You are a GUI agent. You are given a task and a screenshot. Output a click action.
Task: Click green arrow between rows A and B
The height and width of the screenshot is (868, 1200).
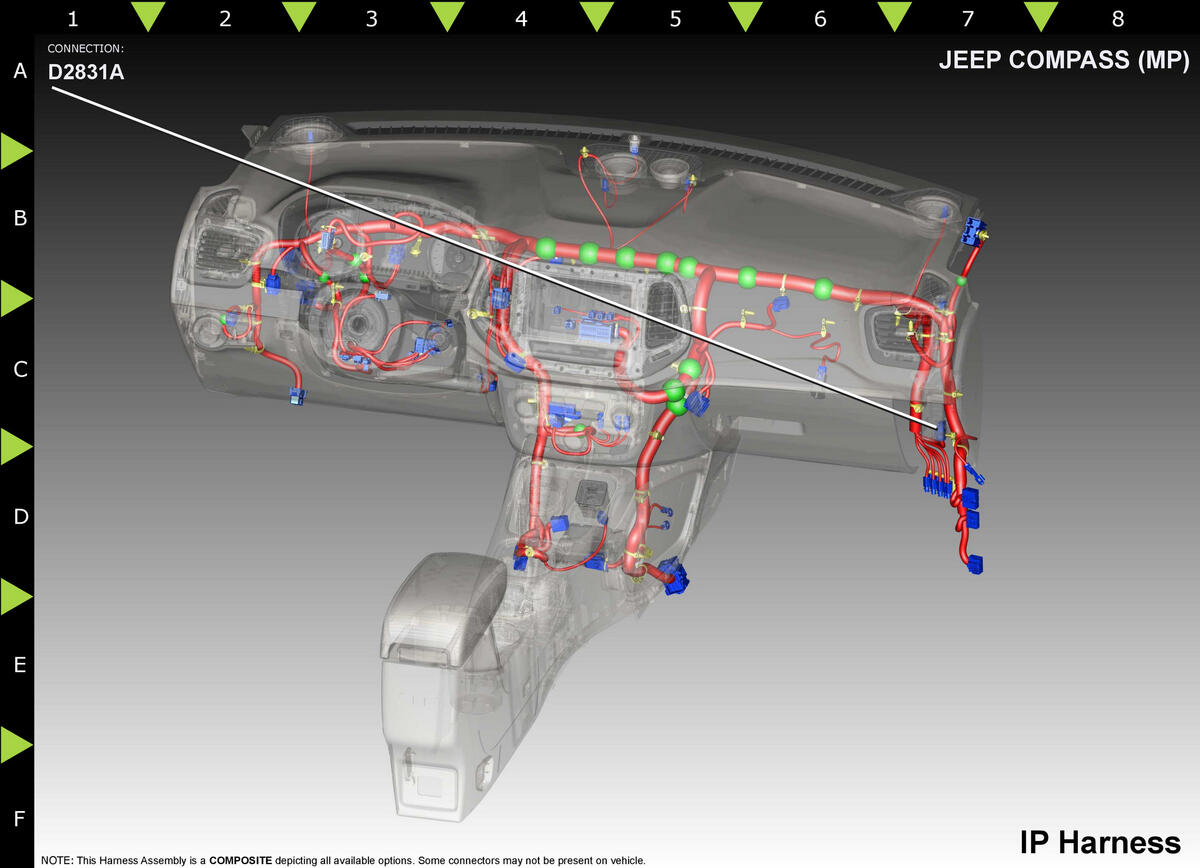pyautogui.click(x=15, y=150)
